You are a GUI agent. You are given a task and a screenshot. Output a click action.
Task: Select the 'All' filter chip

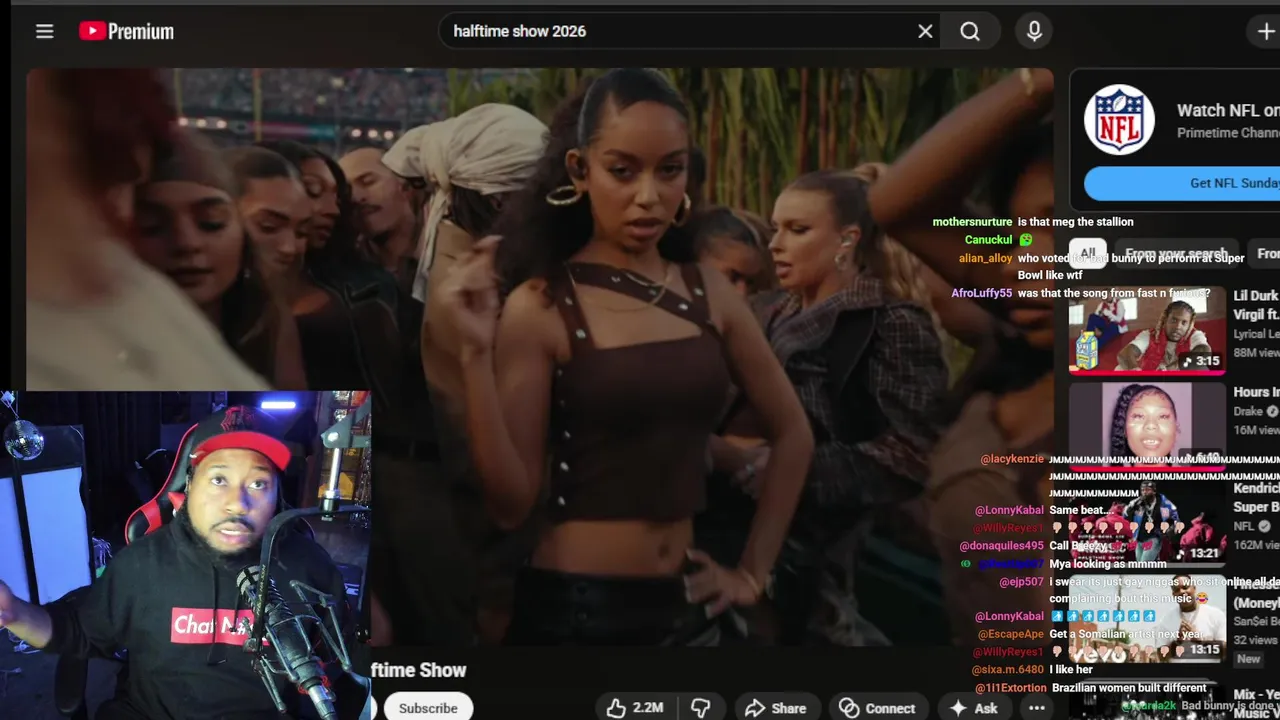tap(1088, 253)
